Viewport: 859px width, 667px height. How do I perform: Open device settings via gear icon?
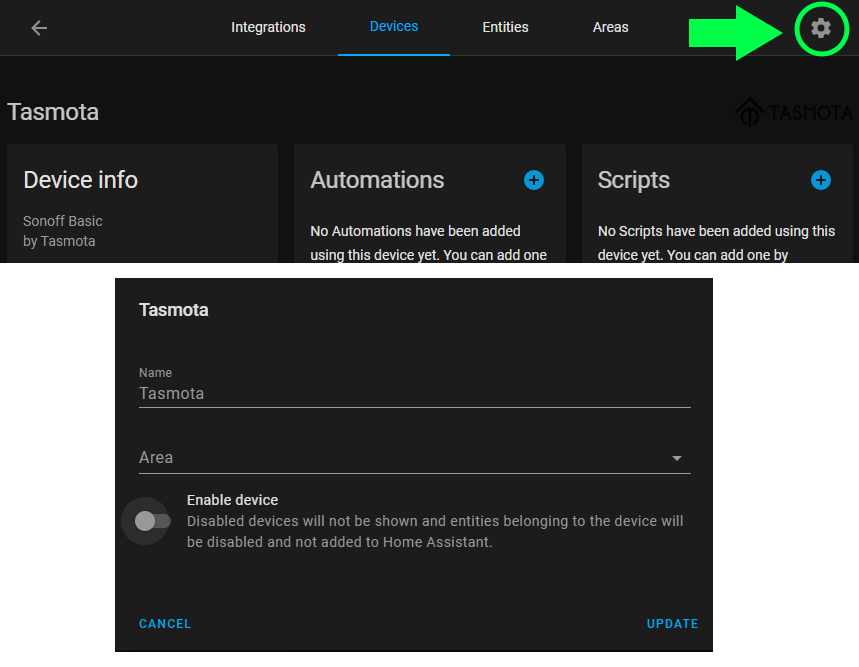point(820,28)
